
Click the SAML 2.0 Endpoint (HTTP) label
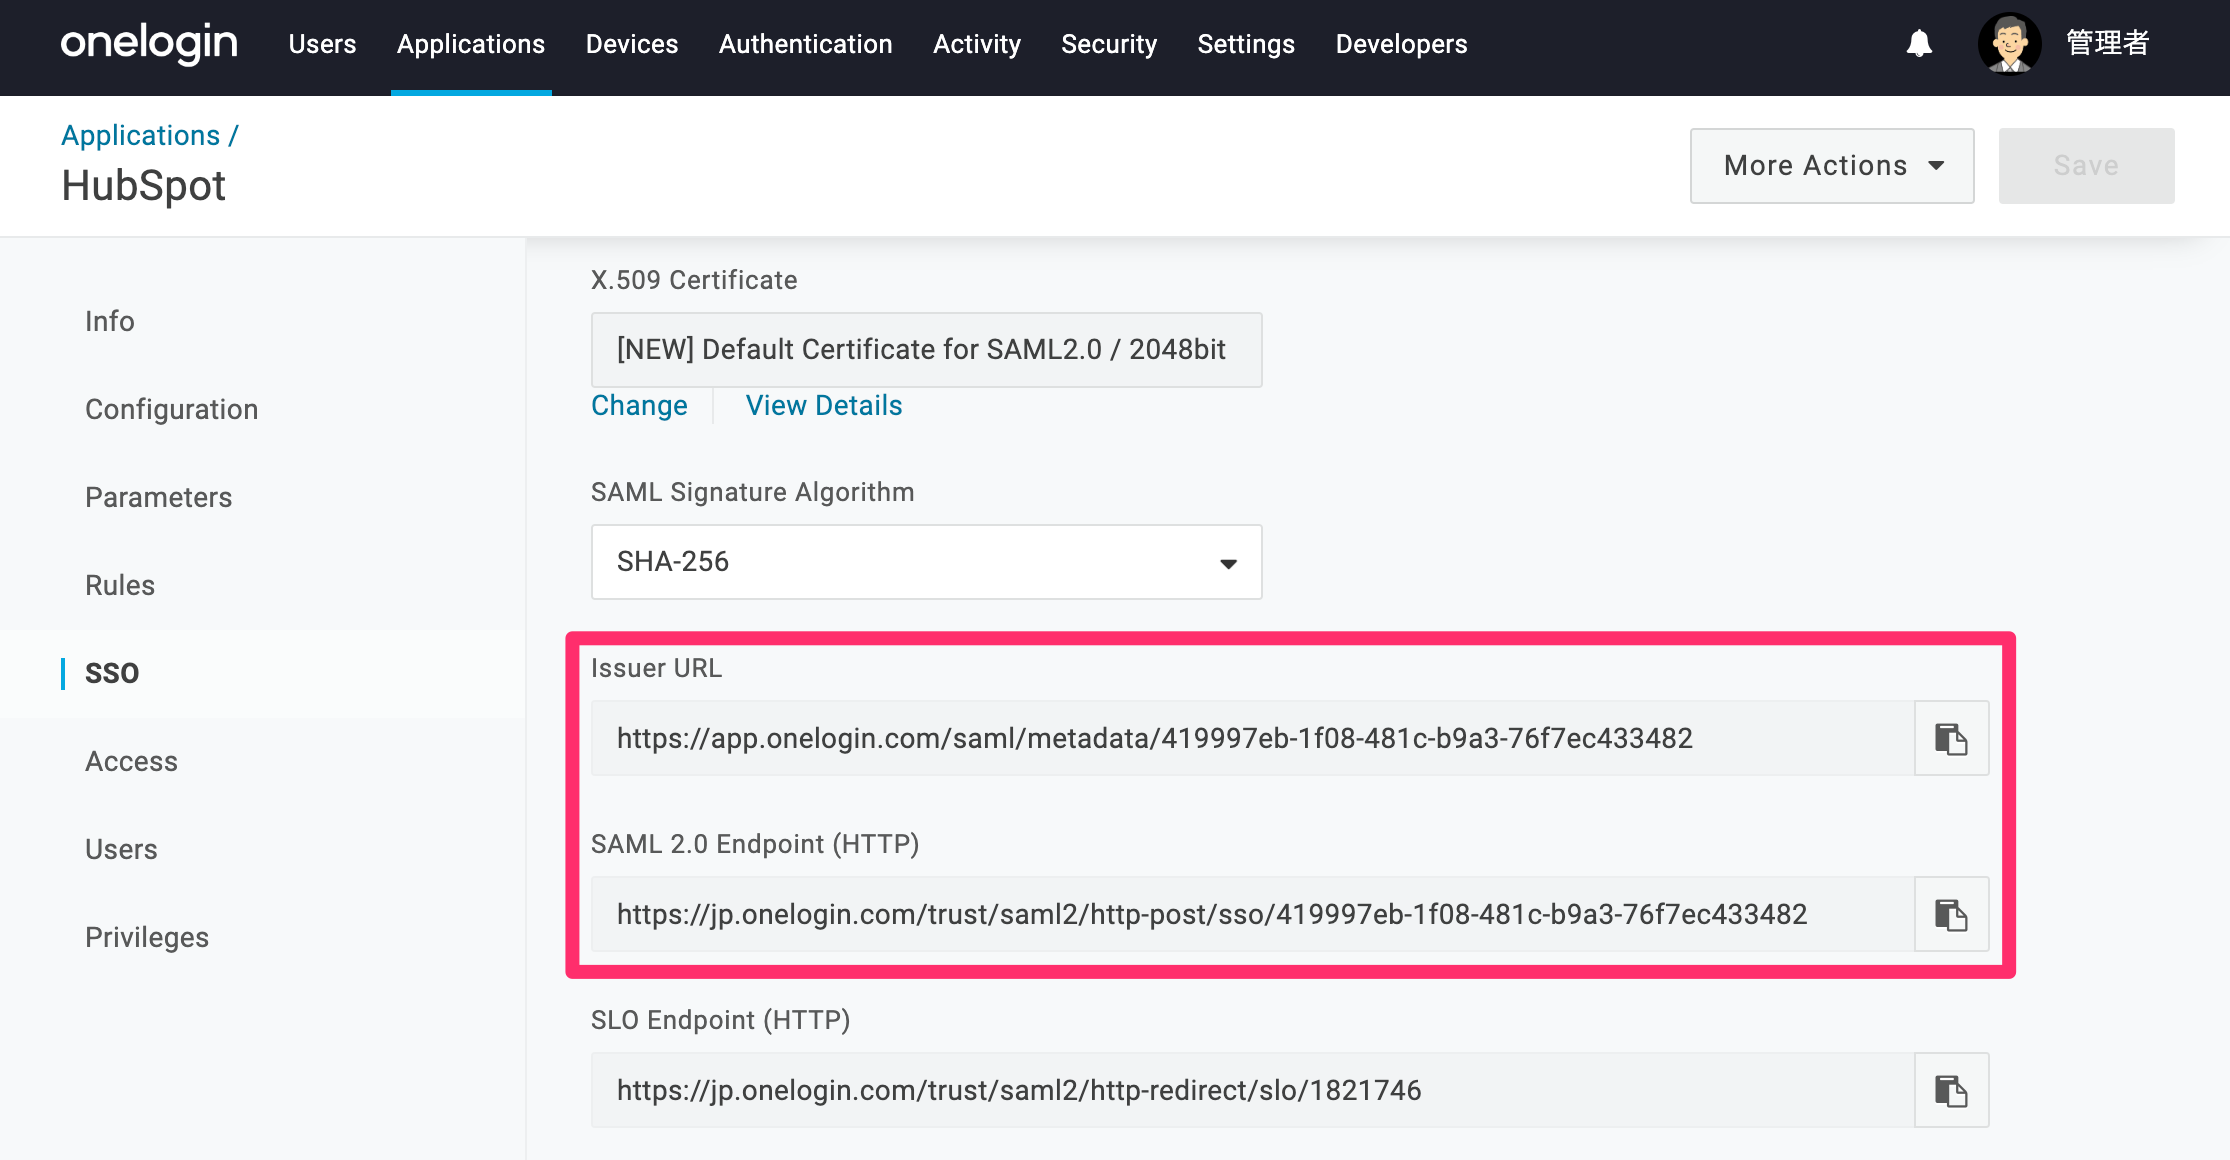[755, 844]
